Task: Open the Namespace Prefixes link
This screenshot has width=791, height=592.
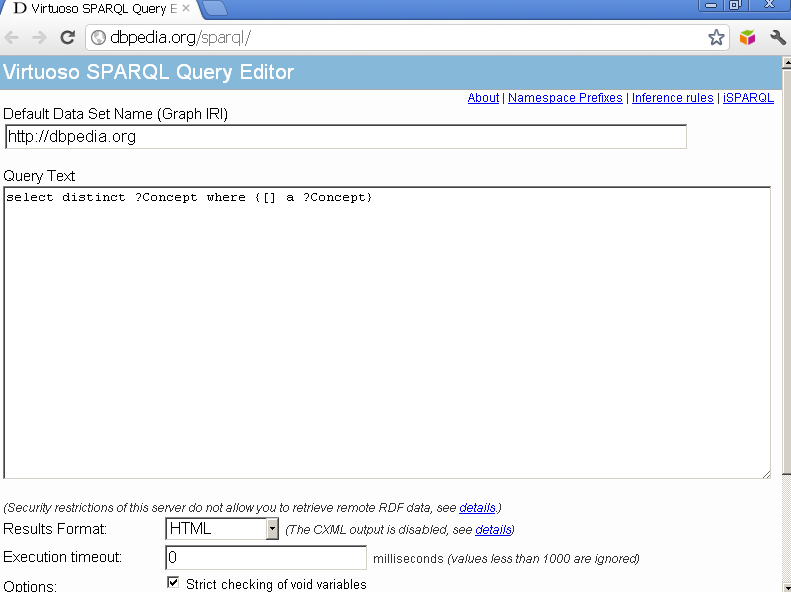Action: (x=565, y=98)
